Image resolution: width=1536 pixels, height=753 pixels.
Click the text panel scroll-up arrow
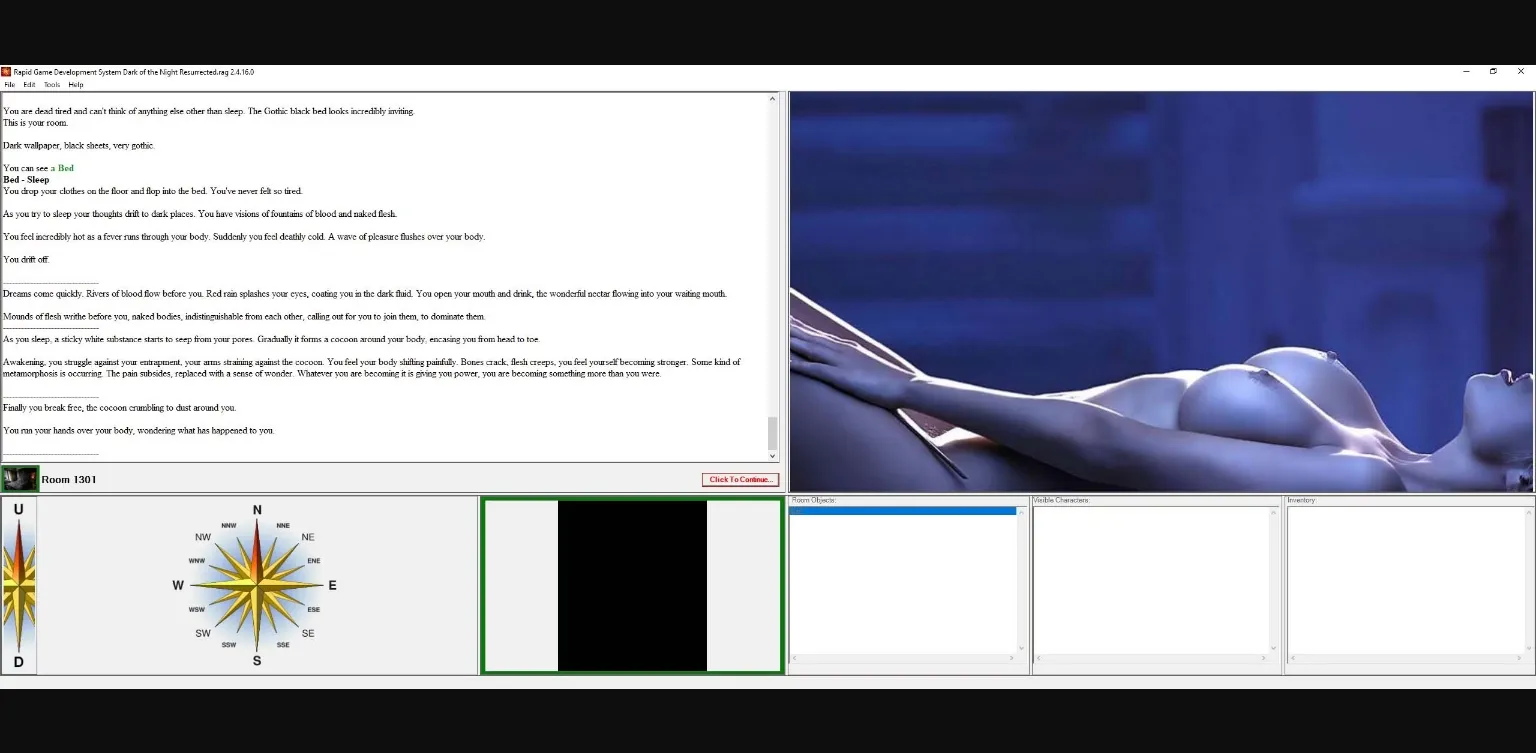(772, 99)
